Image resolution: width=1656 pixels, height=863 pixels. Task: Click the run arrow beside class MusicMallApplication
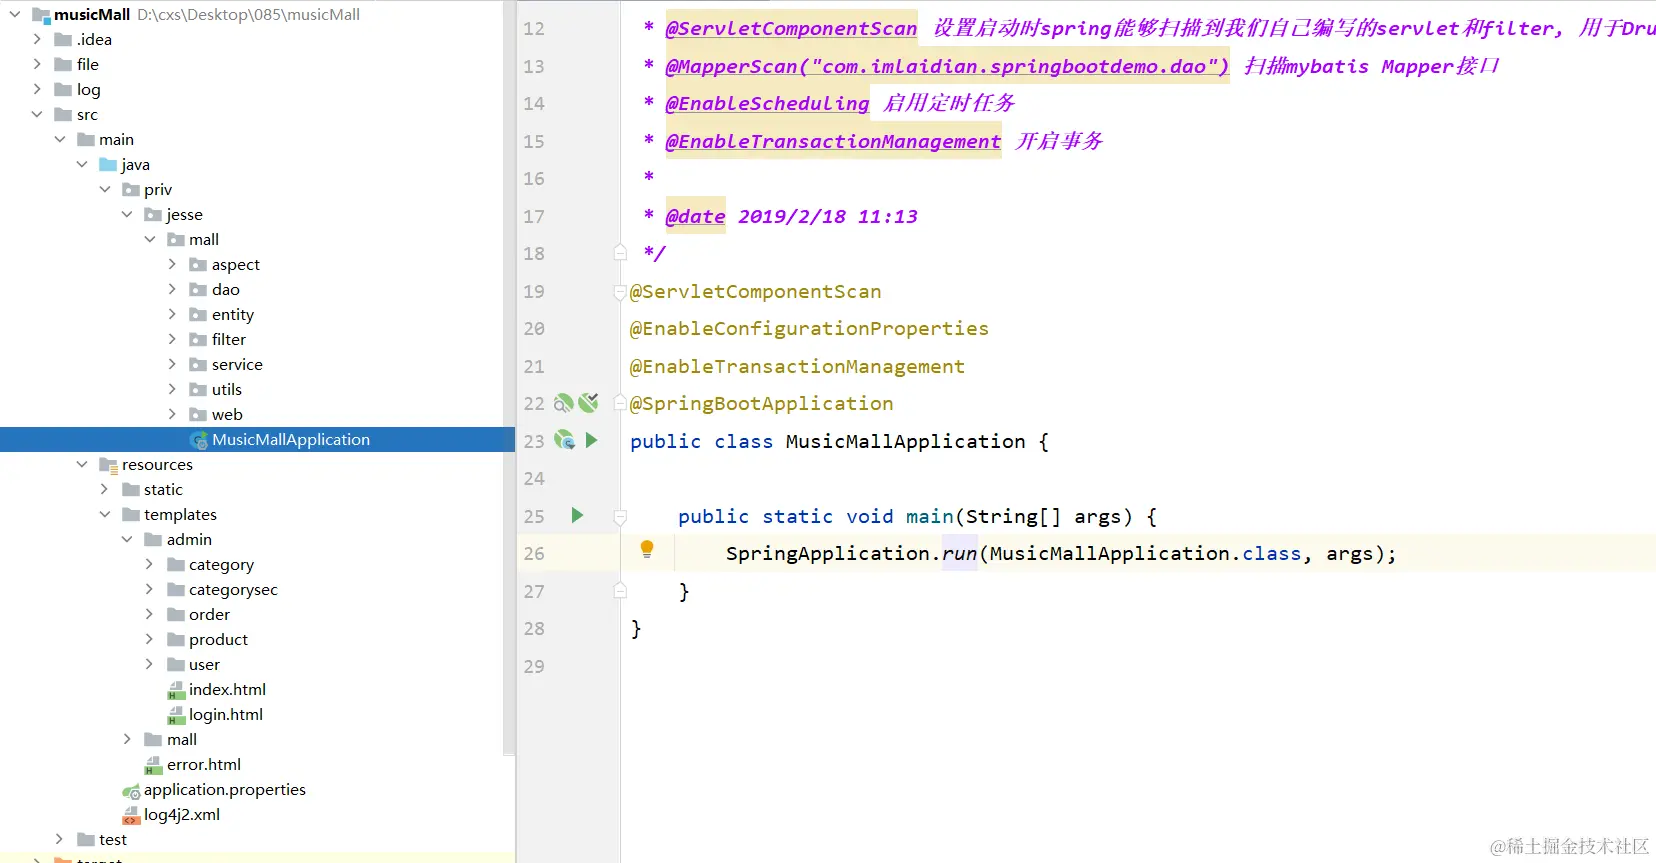point(591,440)
